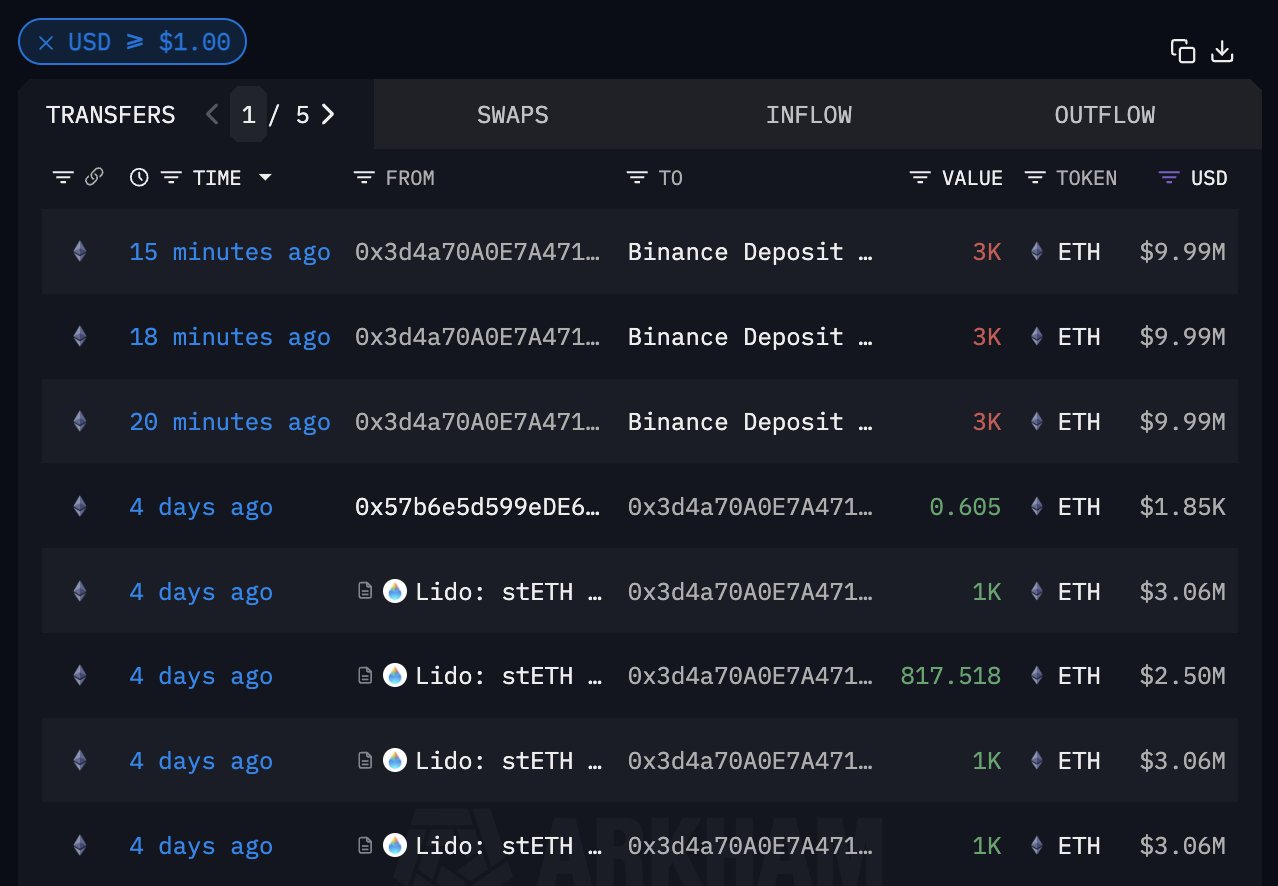The width and height of the screenshot is (1278, 886).
Task: Click the $9.99M amount in the 18 minutes ago row
Action: (1182, 337)
